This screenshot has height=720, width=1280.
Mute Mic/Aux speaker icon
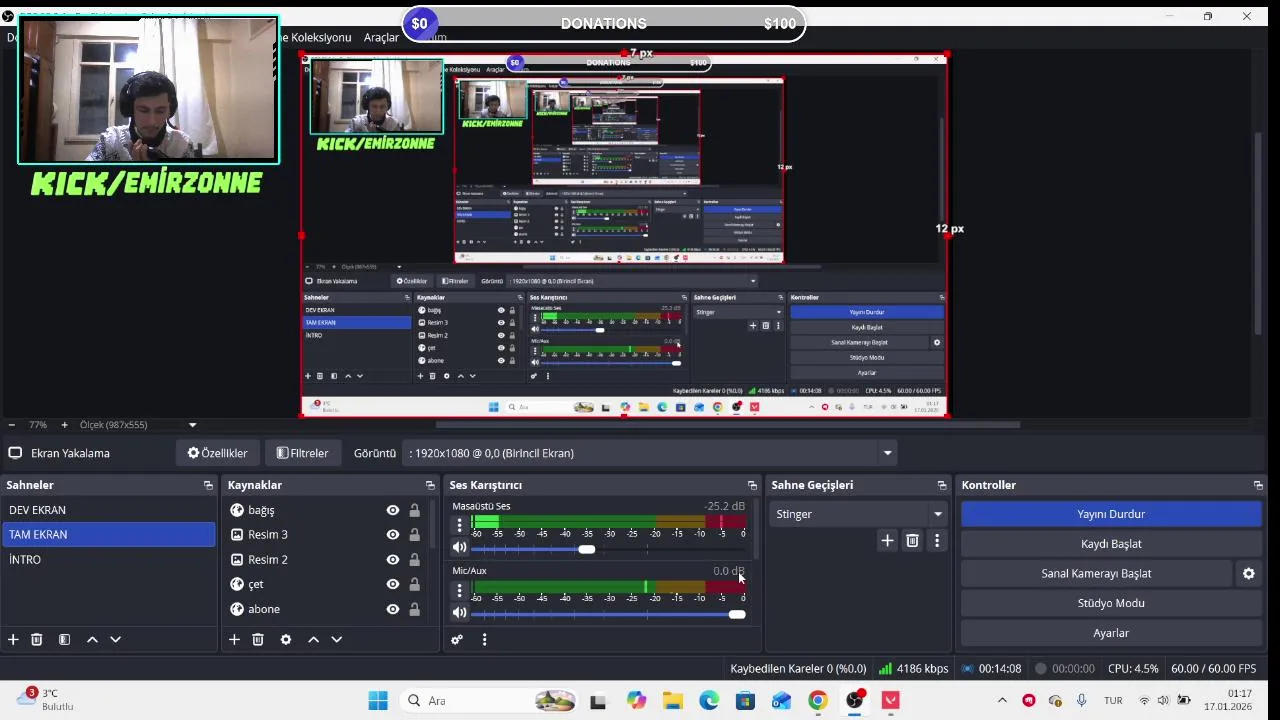tap(459, 613)
